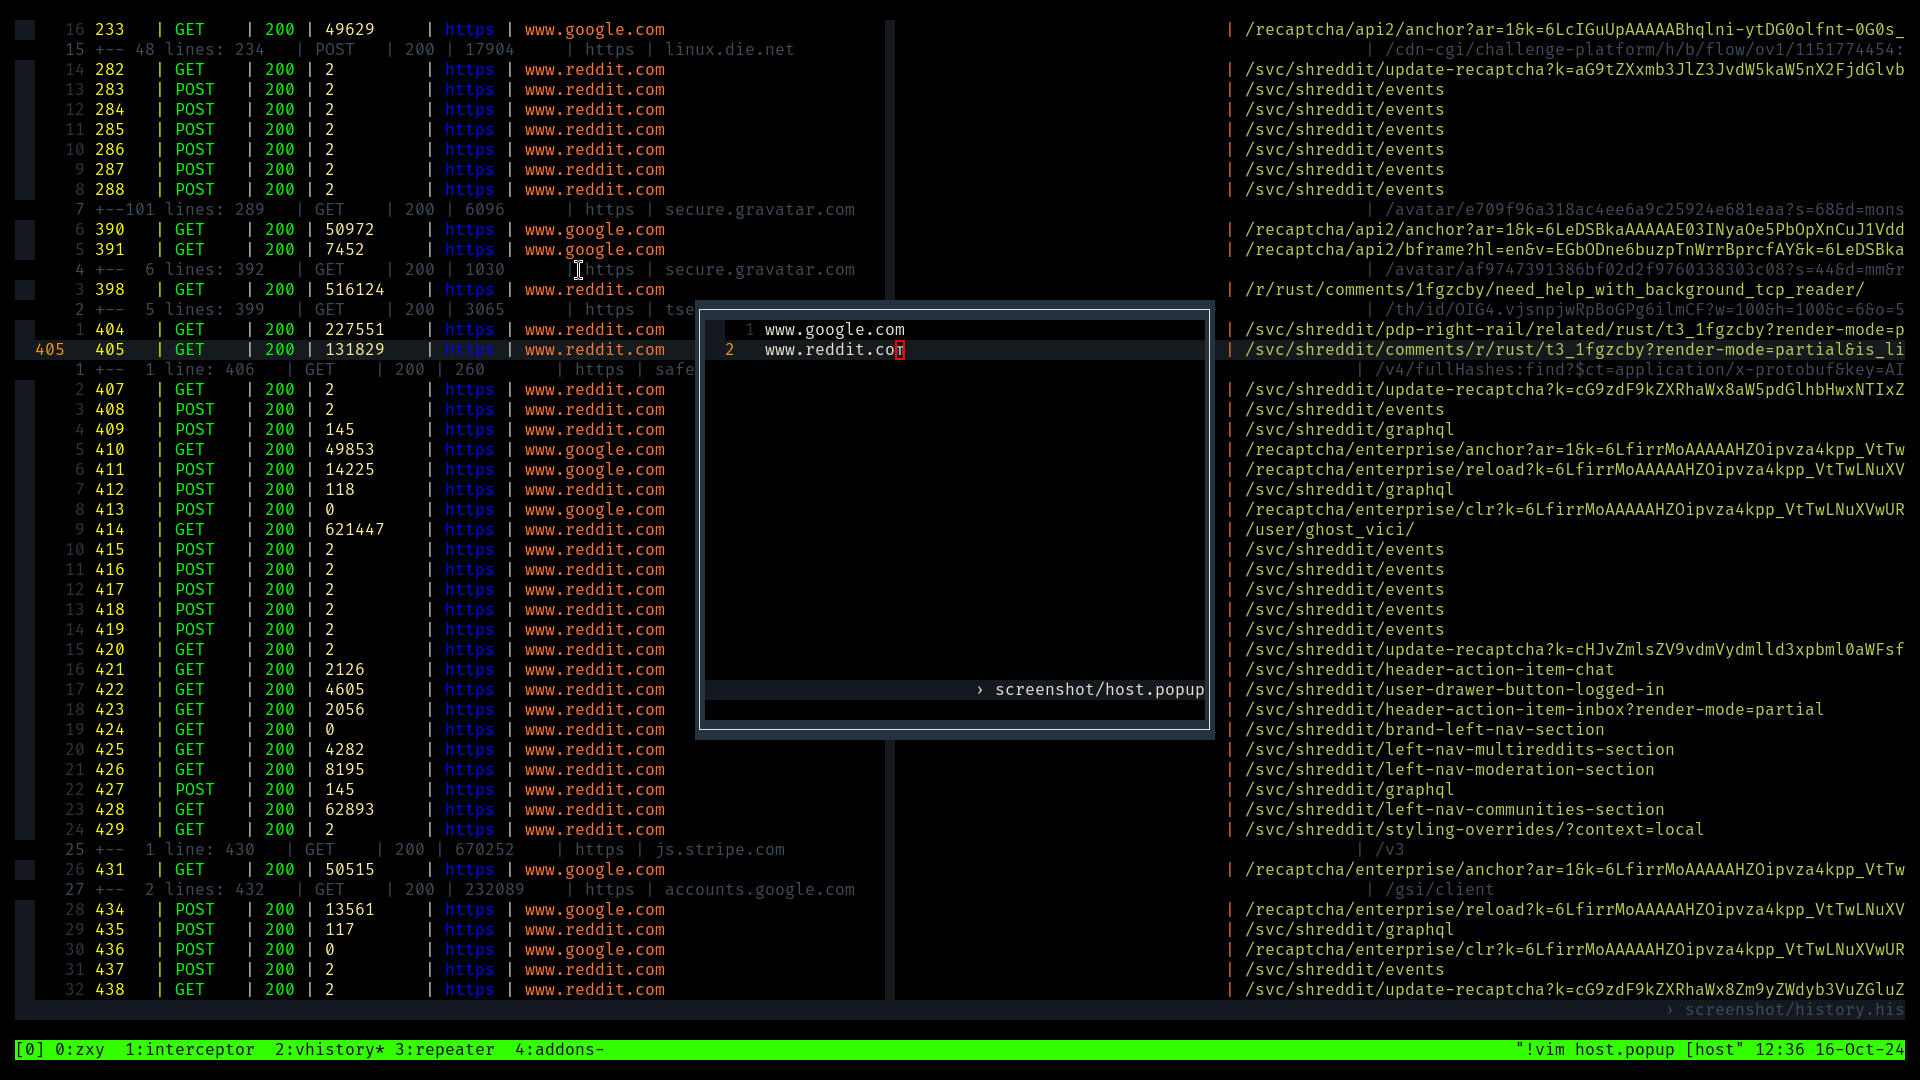1920x1080 pixels.
Task: Click the https scheme of request 233
Action: pos(469,29)
